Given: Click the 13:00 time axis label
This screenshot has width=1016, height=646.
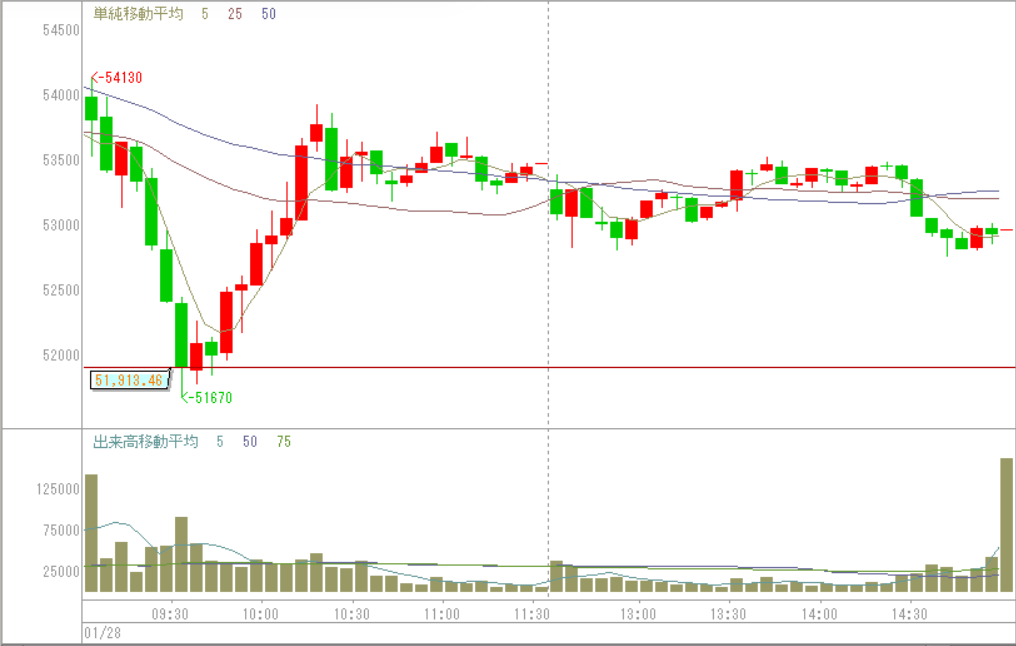Looking at the screenshot, I should click(x=638, y=614).
